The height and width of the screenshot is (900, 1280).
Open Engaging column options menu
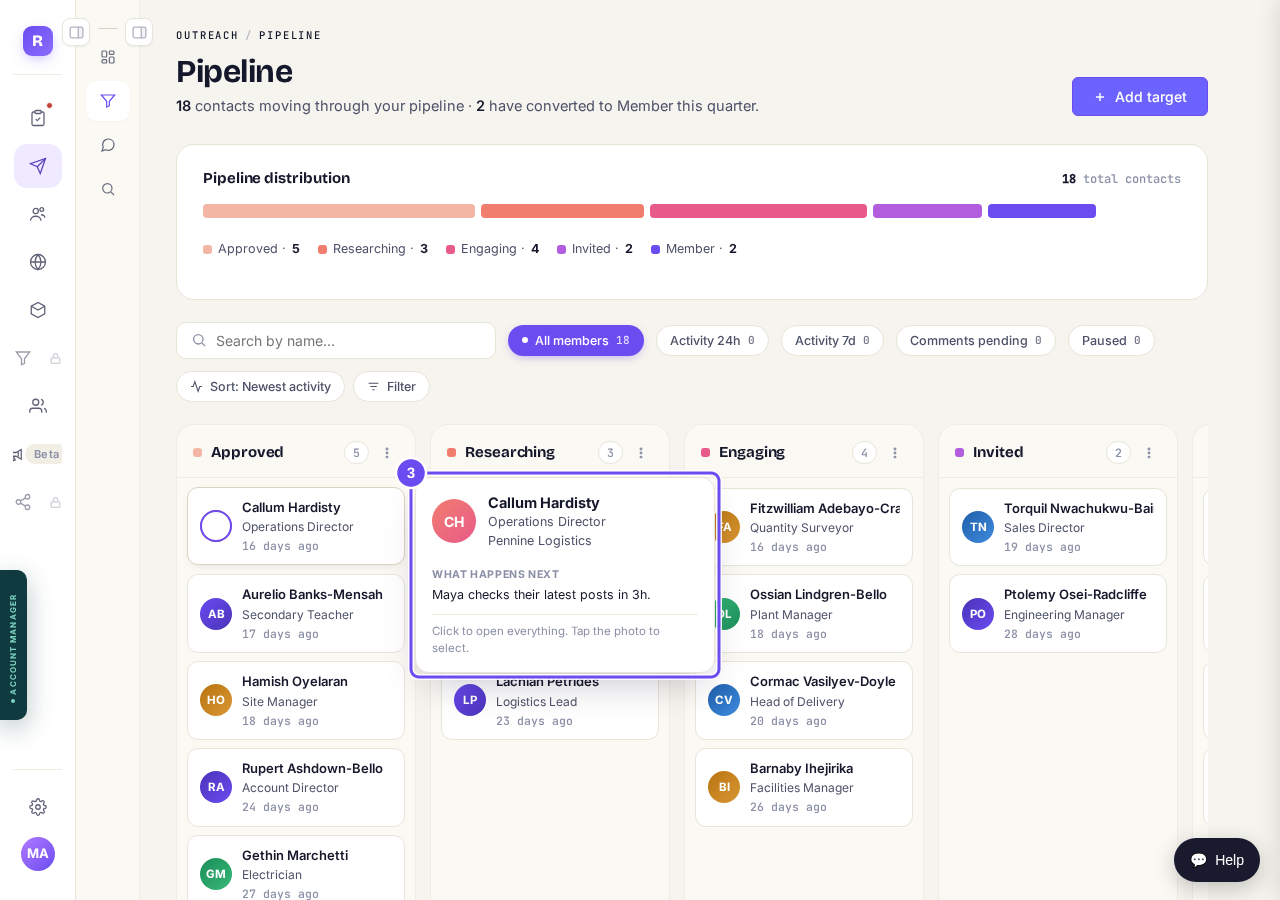pyautogui.click(x=895, y=453)
